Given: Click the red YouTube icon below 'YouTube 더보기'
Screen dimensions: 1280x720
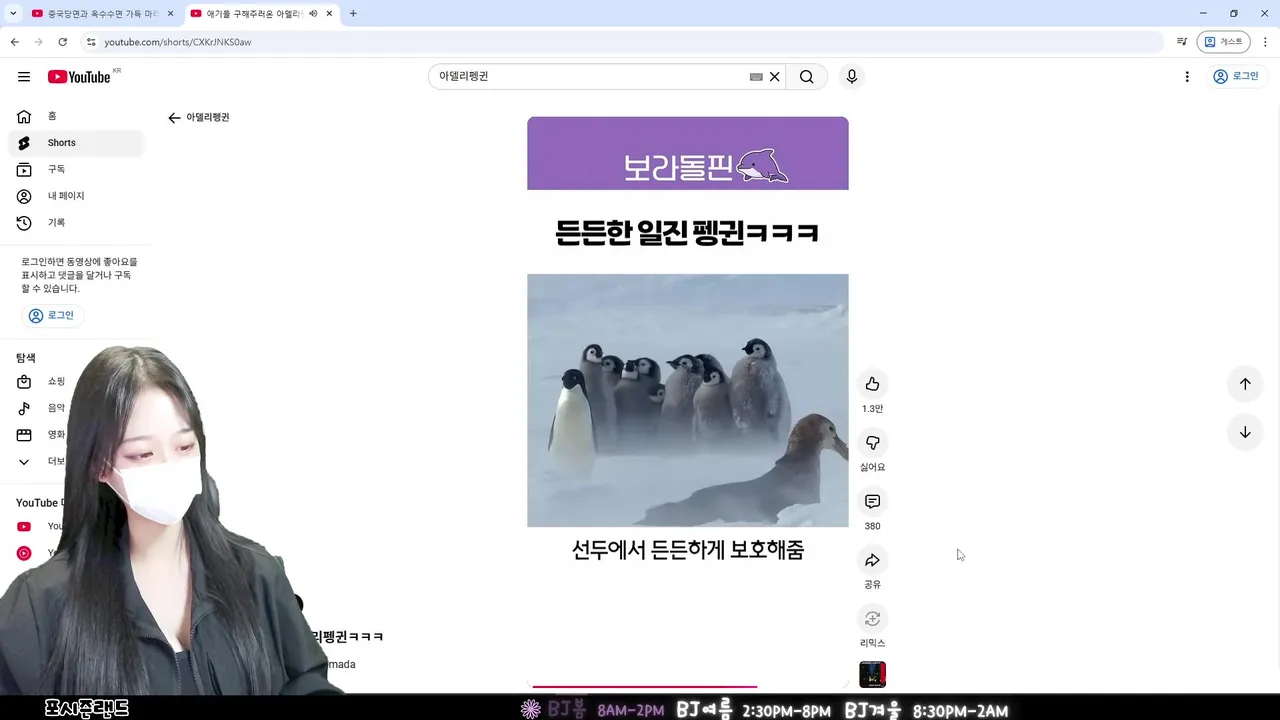Looking at the screenshot, I should [24, 527].
